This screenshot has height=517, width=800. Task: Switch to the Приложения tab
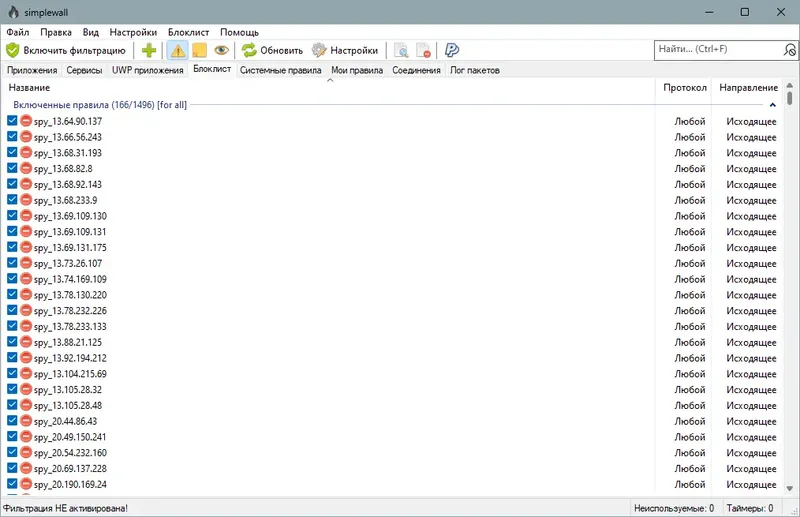pyautogui.click(x=32, y=70)
